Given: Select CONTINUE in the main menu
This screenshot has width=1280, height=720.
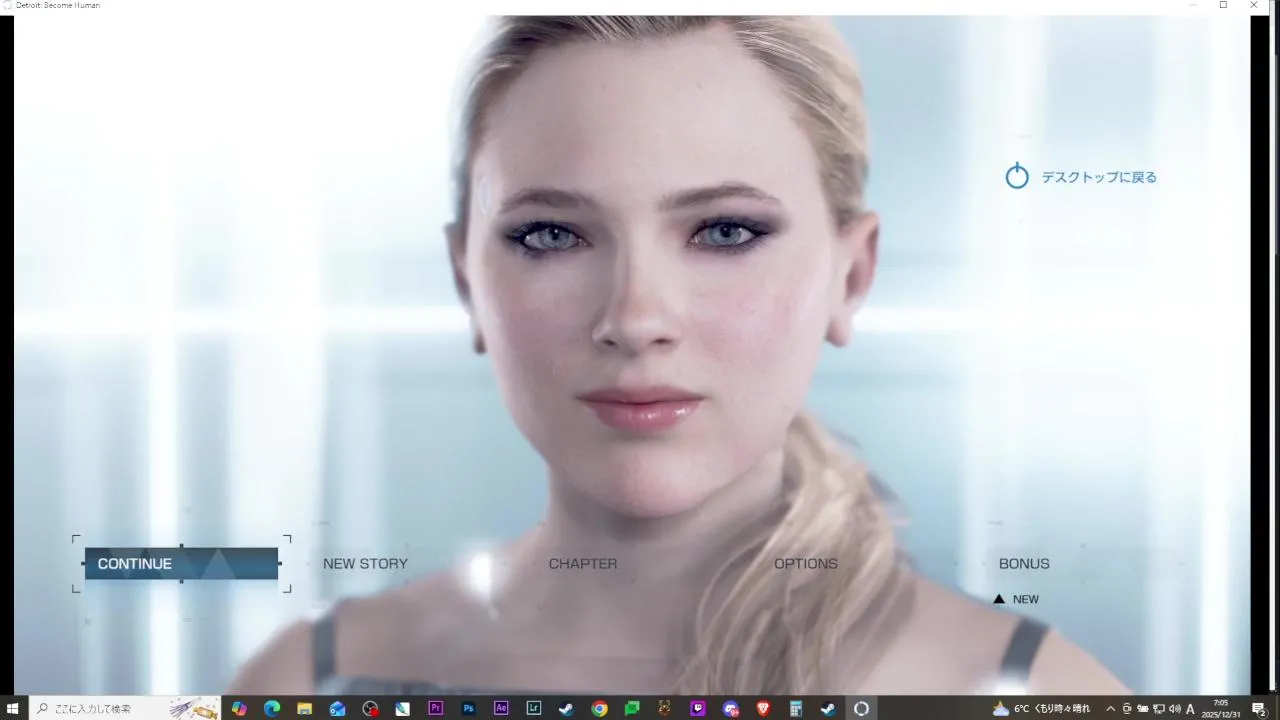Looking at the screenshot, I should tap(181, 564).
